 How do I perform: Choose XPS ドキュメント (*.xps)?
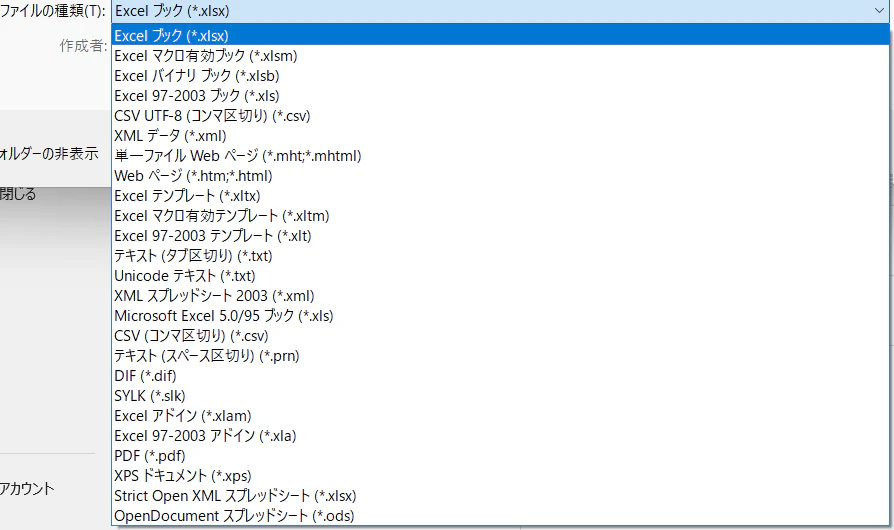tap(500, 476)
